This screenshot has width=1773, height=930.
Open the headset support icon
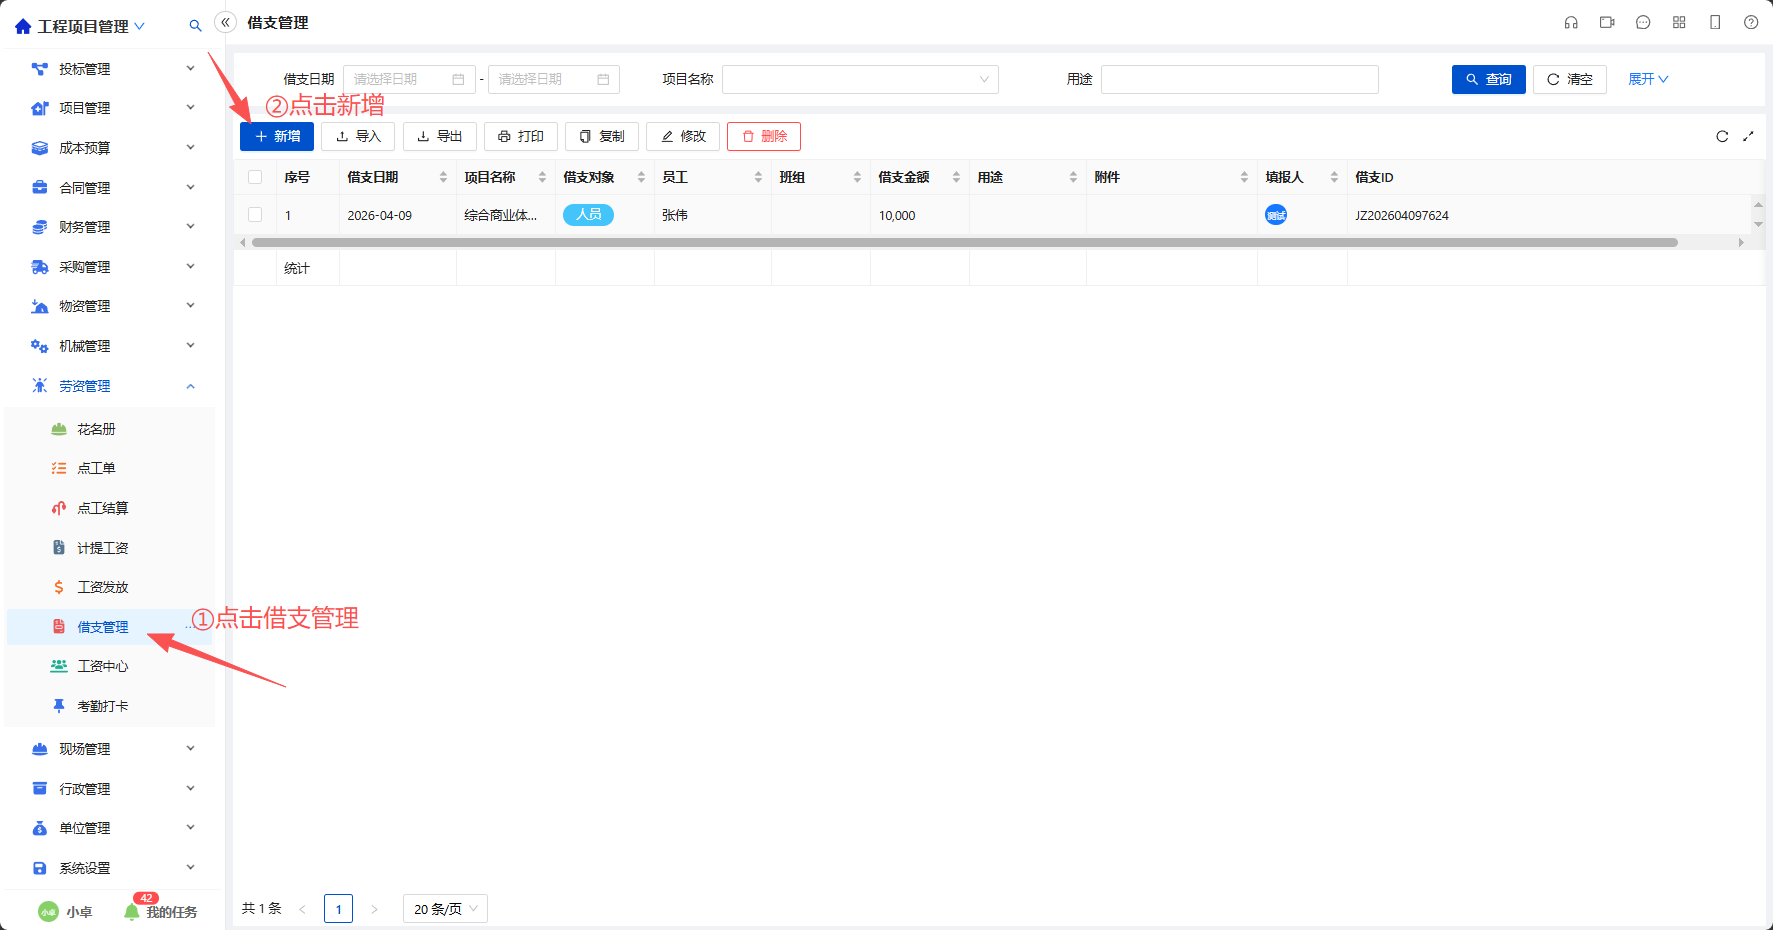(x=1571, y=22)
